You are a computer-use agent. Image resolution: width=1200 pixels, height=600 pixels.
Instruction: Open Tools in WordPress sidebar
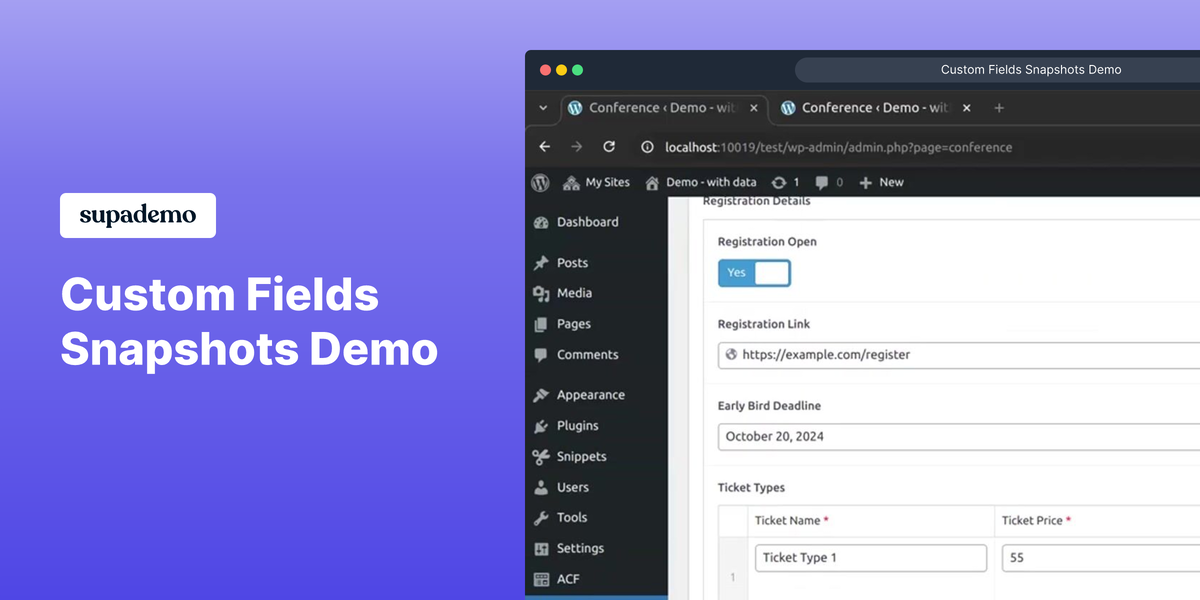click(x=596, y=517)
